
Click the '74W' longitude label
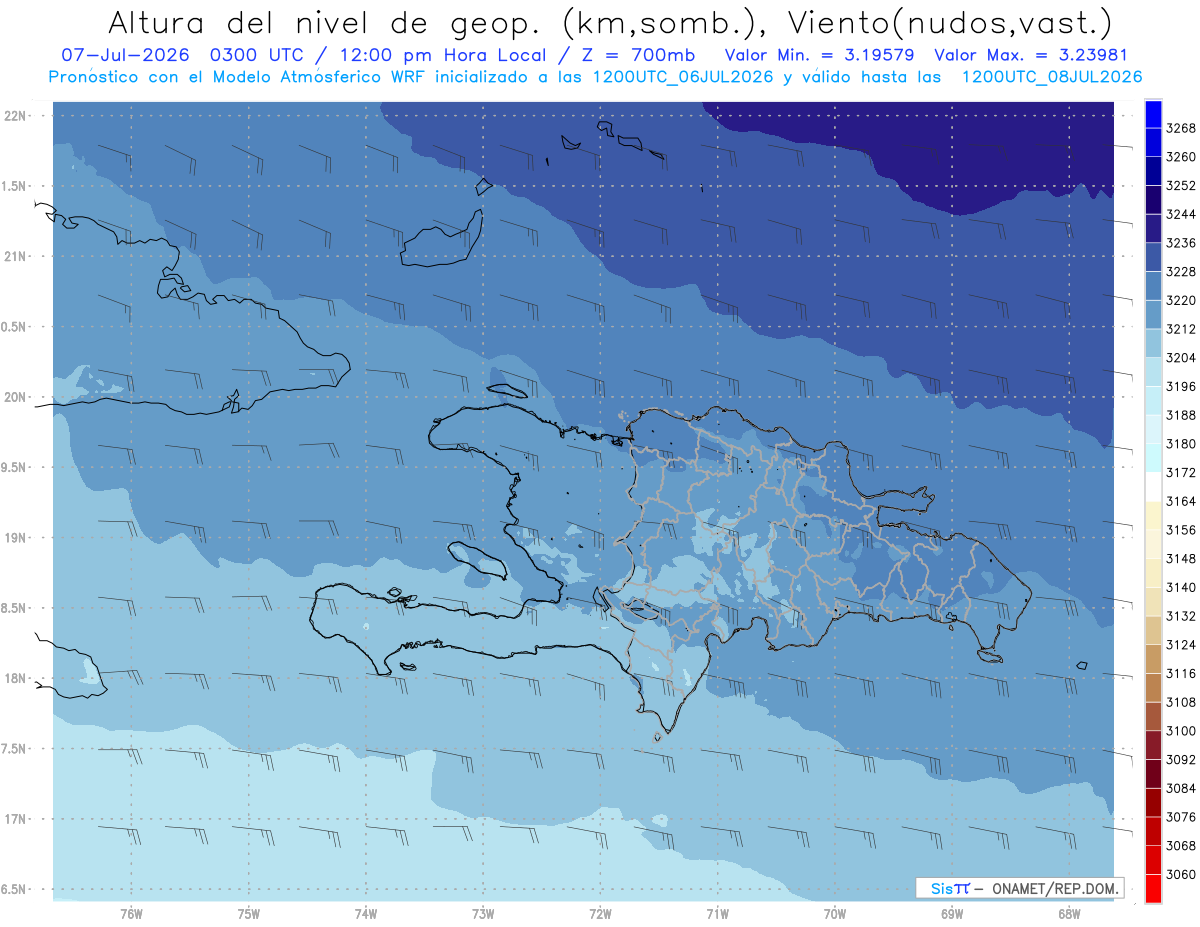pyautogui.click(x=366, y=914)
